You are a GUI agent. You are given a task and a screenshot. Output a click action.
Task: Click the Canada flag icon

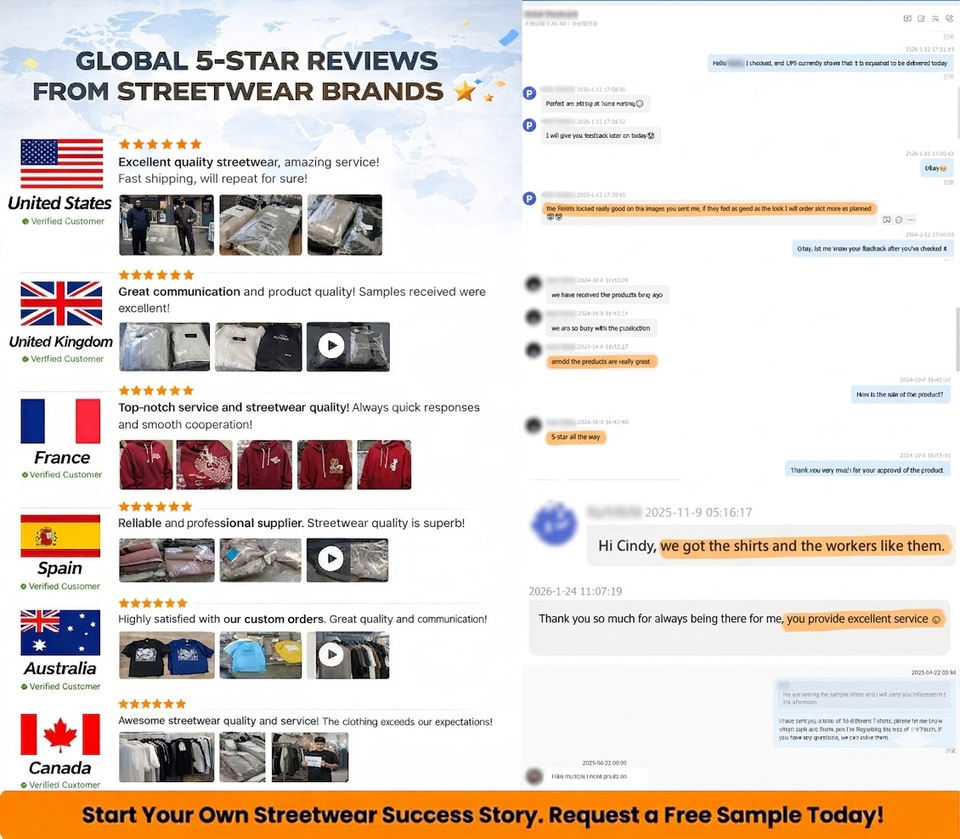[x=61, y=734]
